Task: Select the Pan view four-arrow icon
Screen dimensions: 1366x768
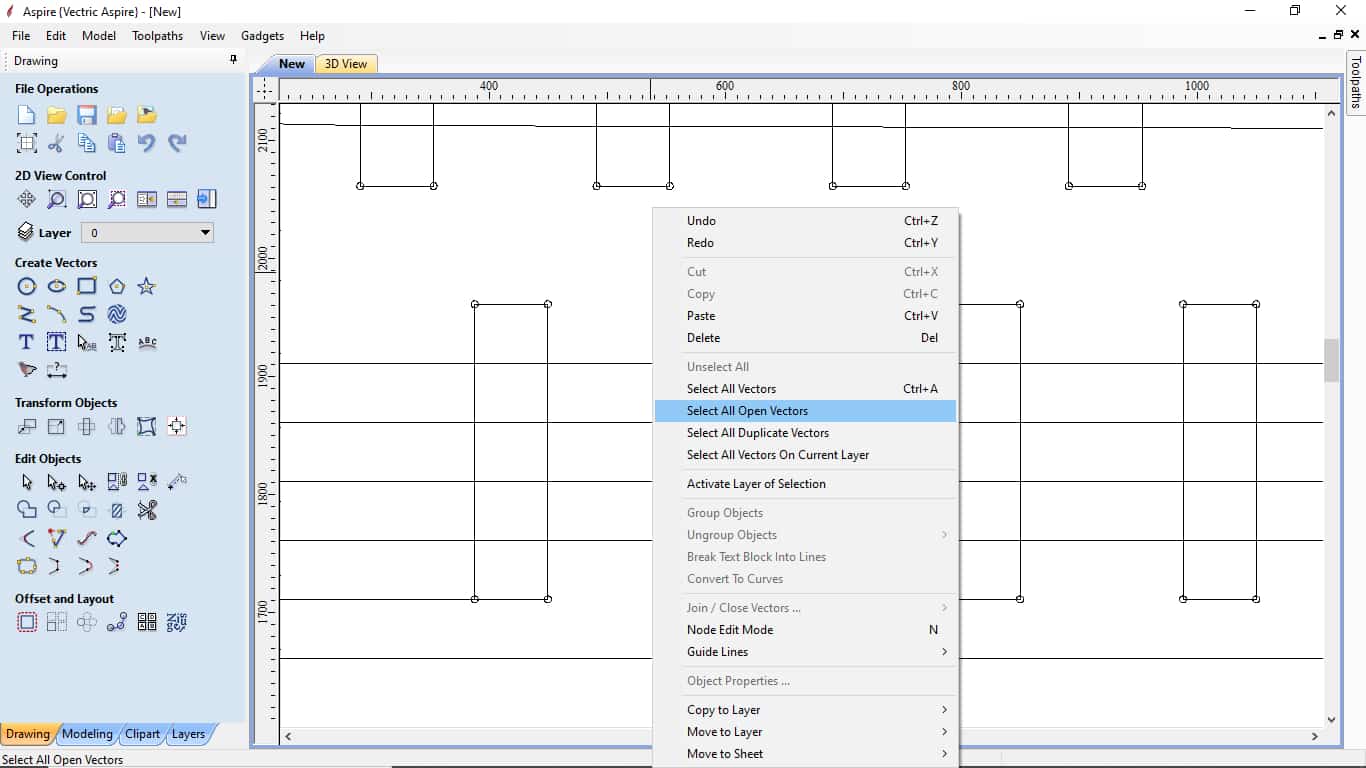Action: [27, 199]
